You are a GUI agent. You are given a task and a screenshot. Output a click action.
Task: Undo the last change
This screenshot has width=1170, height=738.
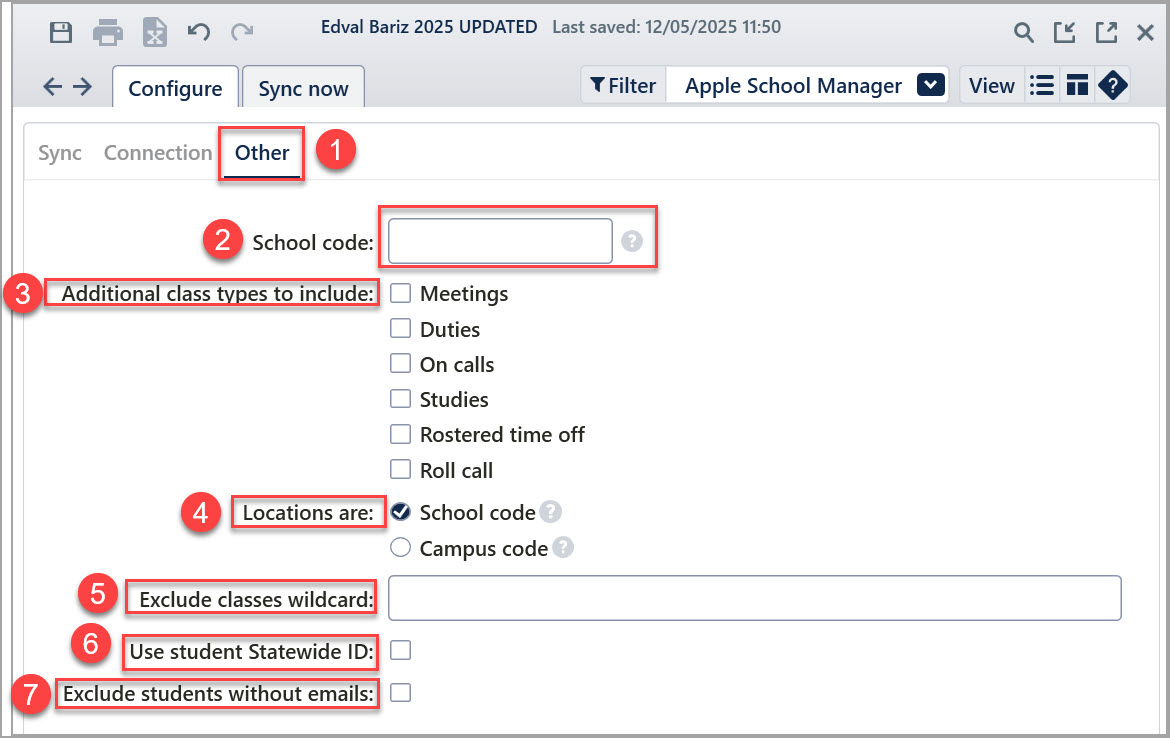[x=198, y=32]
